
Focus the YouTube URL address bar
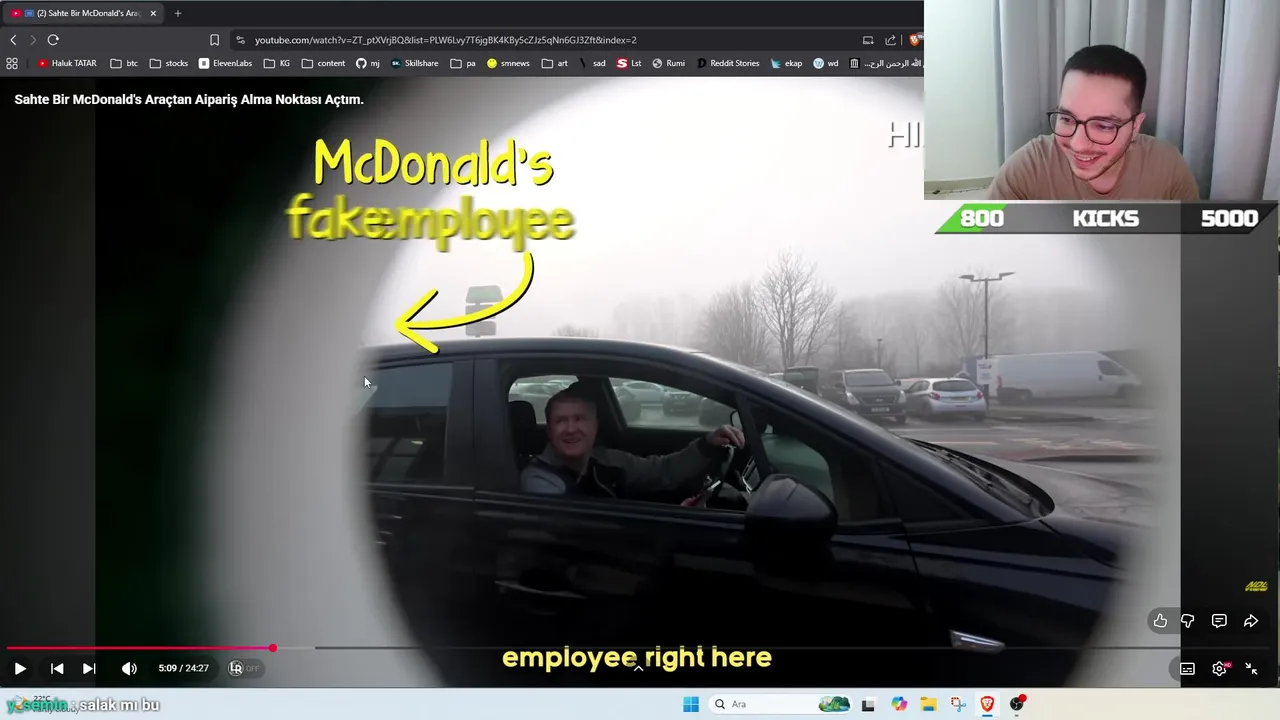click(x=445, y=40)
